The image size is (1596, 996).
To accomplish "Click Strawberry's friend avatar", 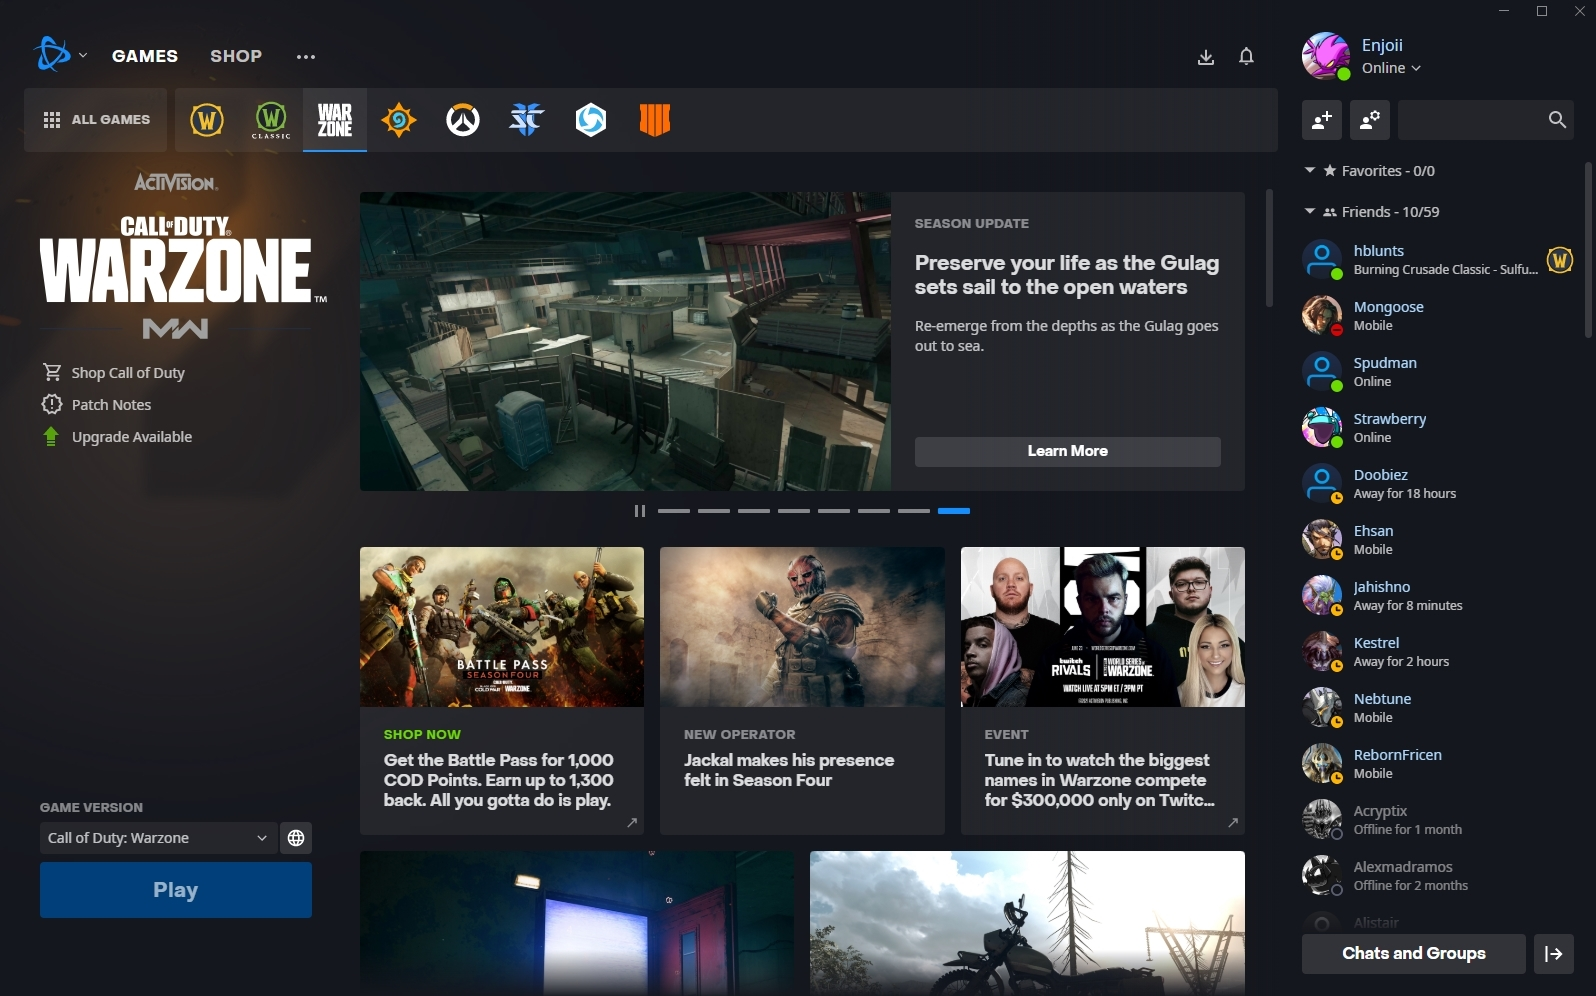I will [x=1322, y=428].
